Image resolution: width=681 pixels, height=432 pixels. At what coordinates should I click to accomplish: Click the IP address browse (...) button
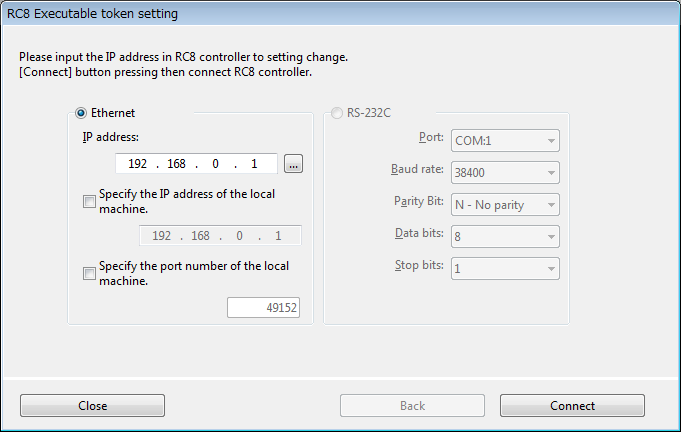pyautogui.click(x=293, y=163)
